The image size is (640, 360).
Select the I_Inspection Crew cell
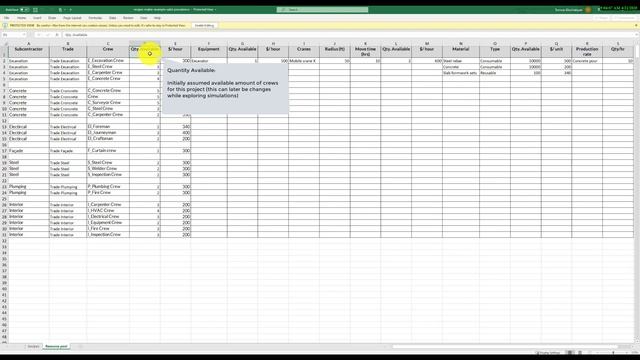click(108, 235)
